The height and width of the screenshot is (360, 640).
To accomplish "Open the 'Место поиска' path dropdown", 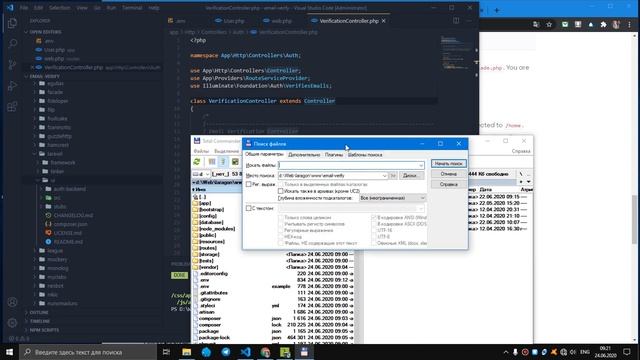I will 384,176.
